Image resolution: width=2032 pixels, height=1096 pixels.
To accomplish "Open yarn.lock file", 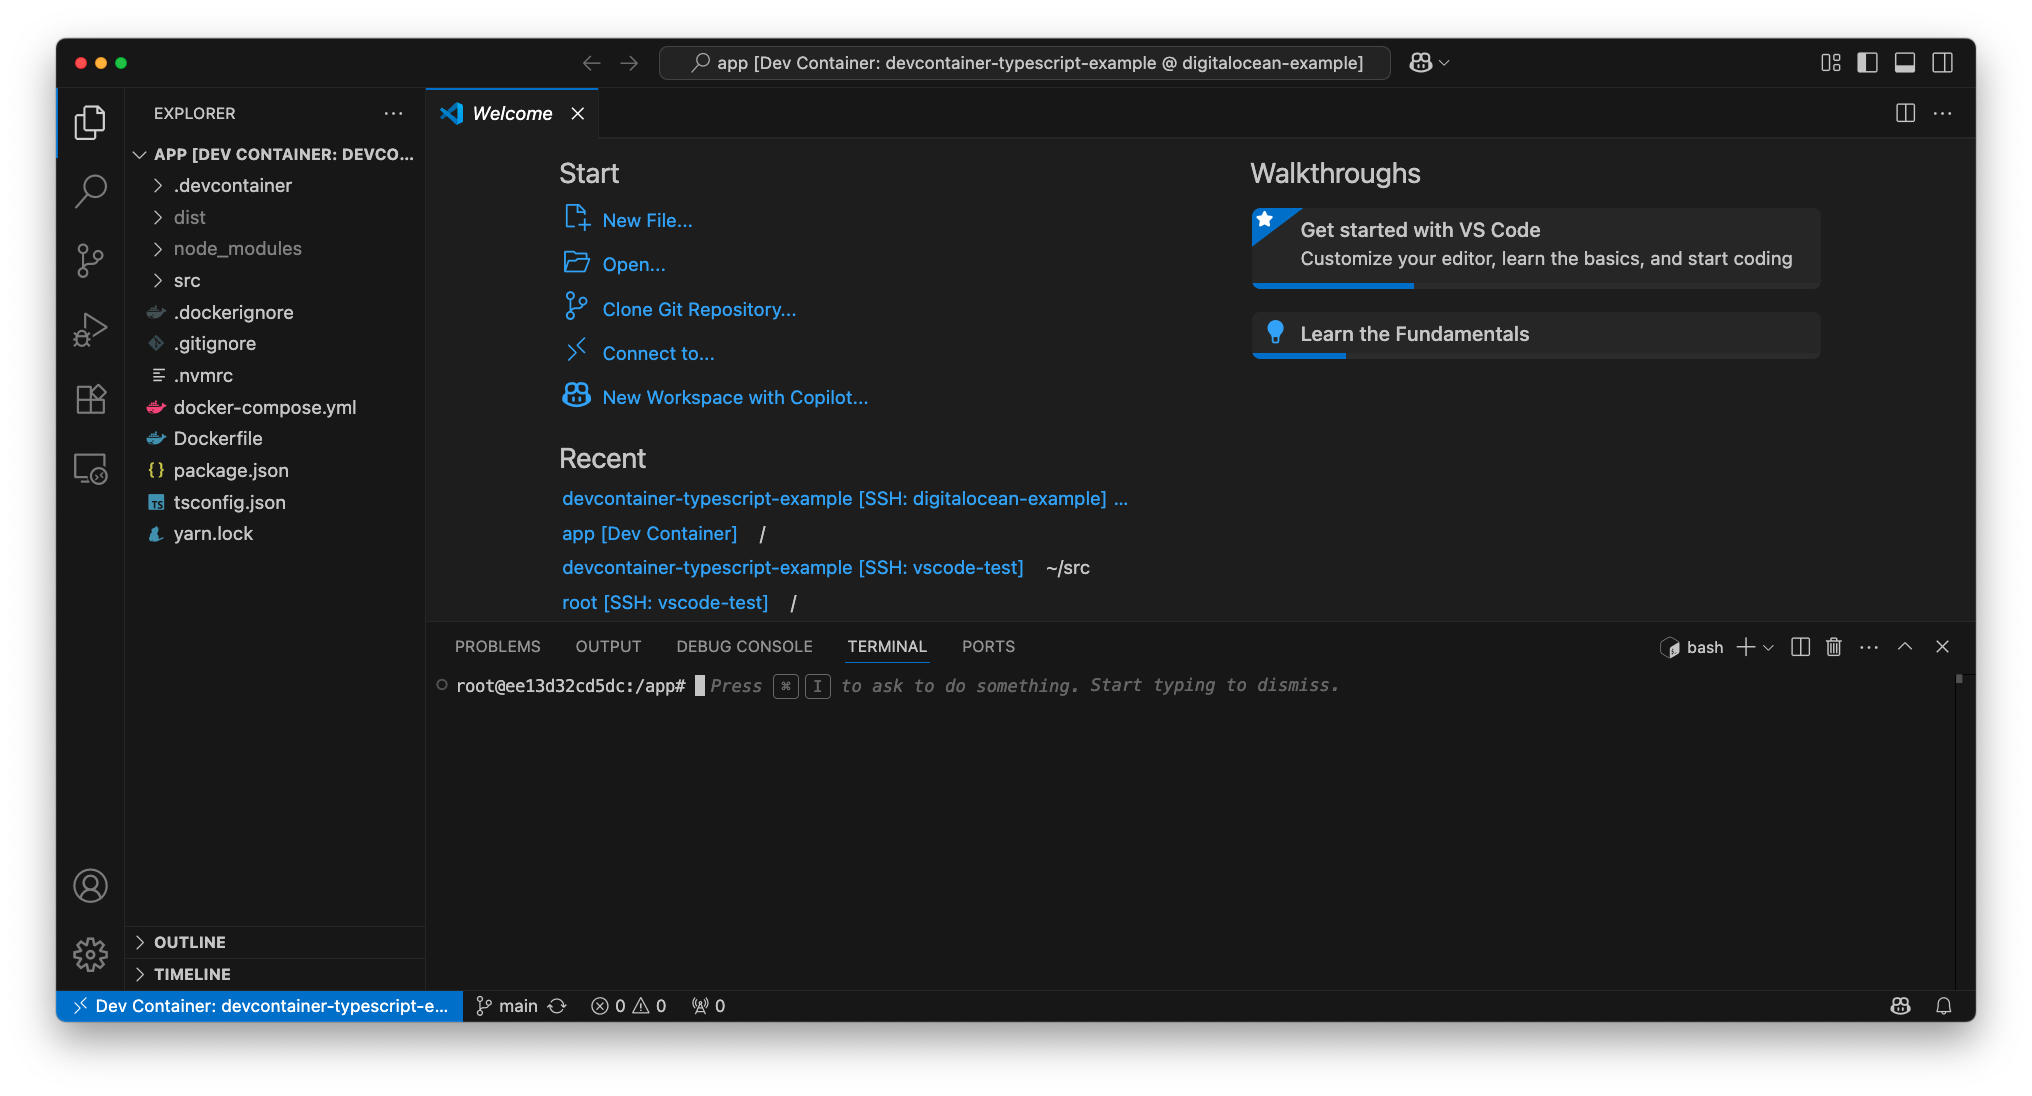I will pos(275,534).
